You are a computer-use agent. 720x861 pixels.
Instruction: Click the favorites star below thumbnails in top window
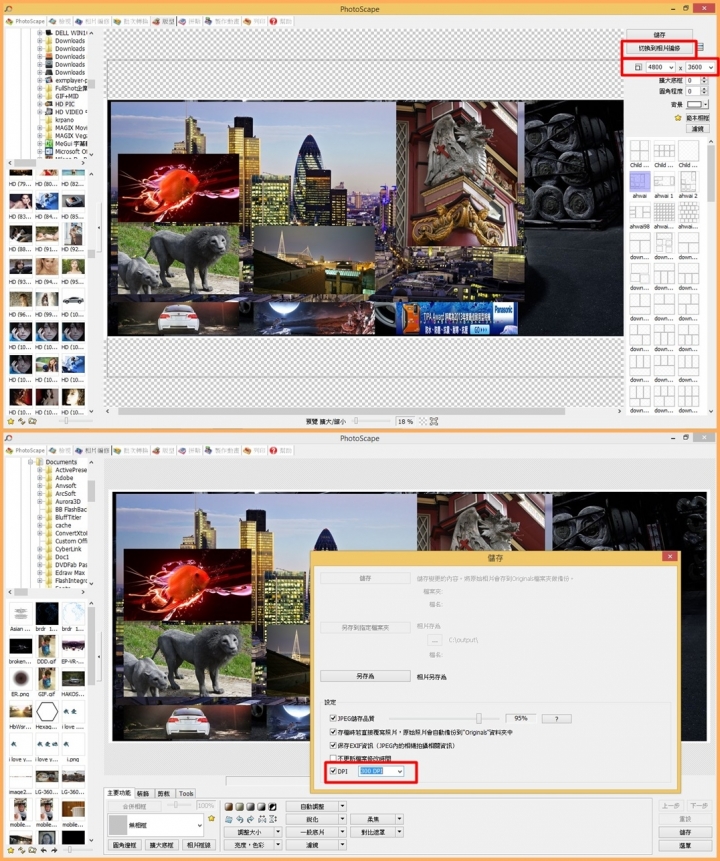(10, 421)
